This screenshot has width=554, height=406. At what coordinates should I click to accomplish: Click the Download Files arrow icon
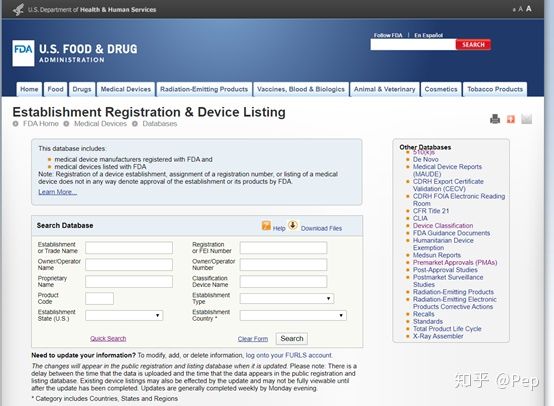pos(293,225)
